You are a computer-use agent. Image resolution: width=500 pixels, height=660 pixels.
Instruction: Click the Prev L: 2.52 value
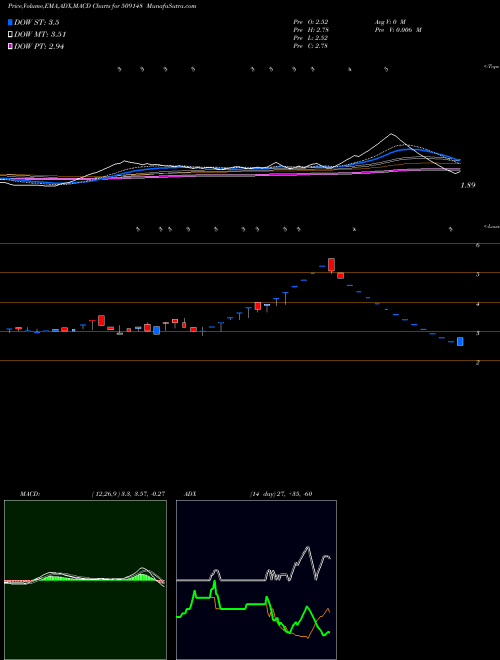tap(311, 38)
